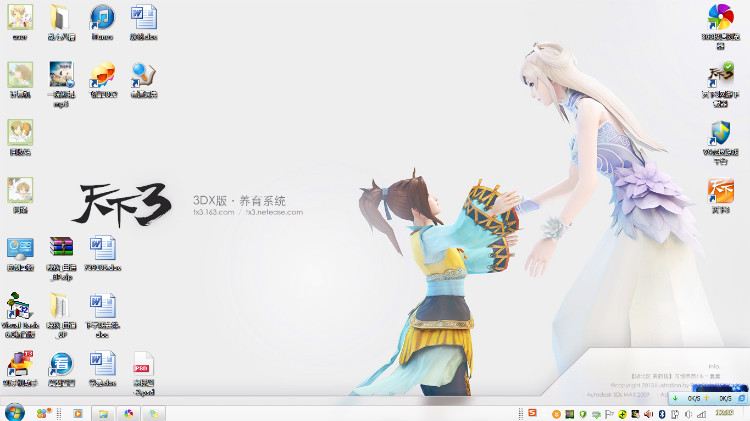Viewport: 750px width, 421px height.
Task: Open the folder beside the iTunes shortcut
Action: click(61, 22)
